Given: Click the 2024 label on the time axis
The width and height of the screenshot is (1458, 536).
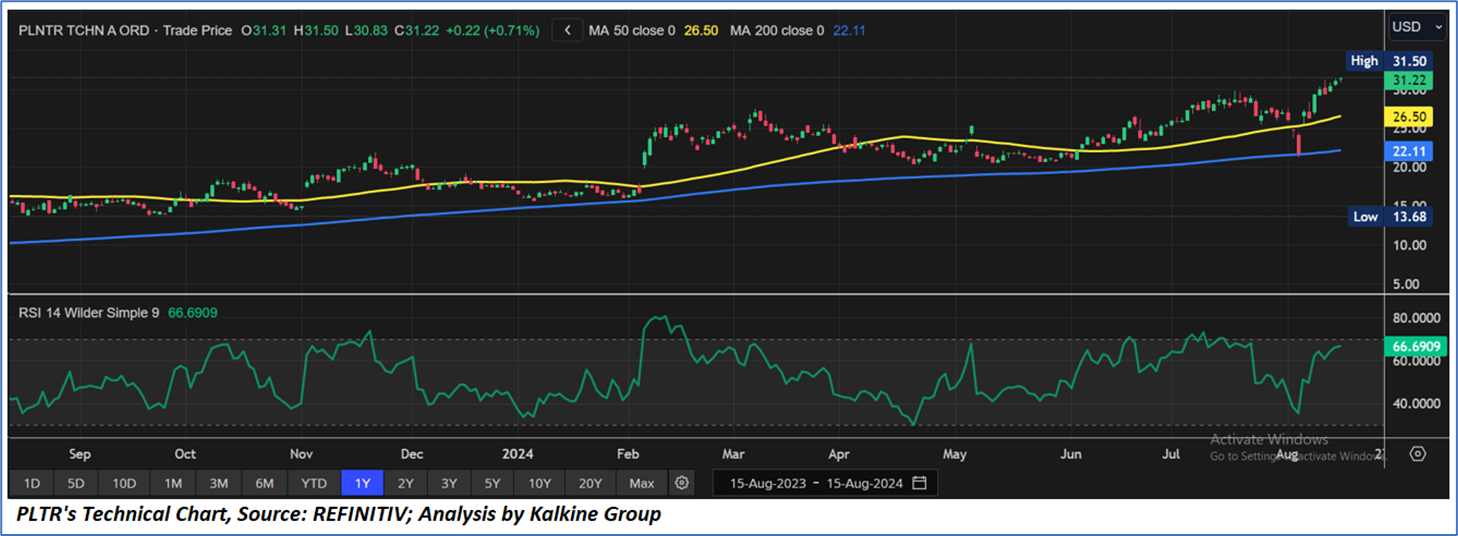Looking at the screenshot, I should click(517, 454).
